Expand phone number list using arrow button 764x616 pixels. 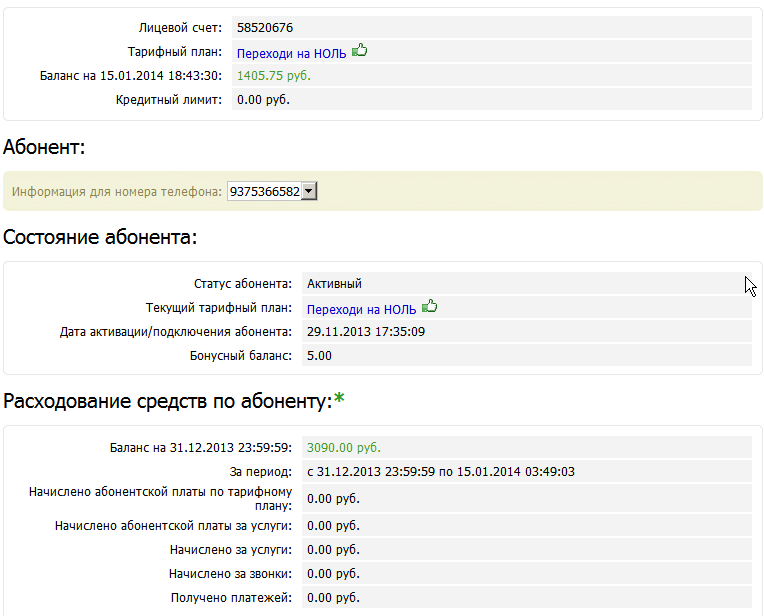[309, 191]
